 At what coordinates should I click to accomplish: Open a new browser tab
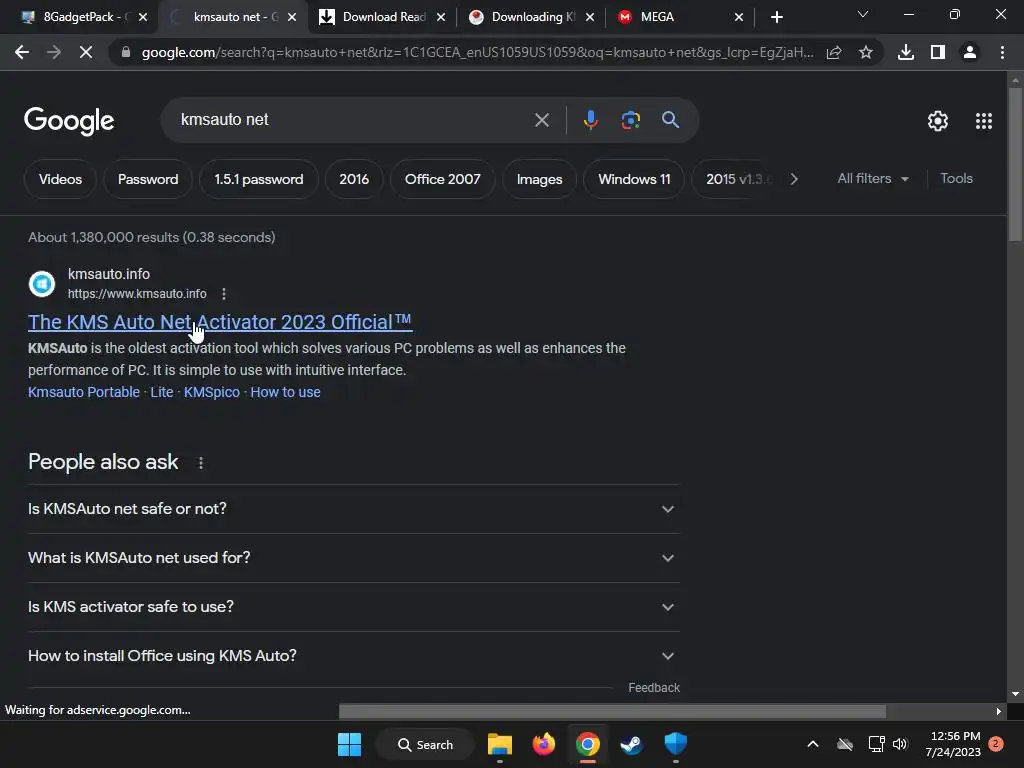pos(776,17)
